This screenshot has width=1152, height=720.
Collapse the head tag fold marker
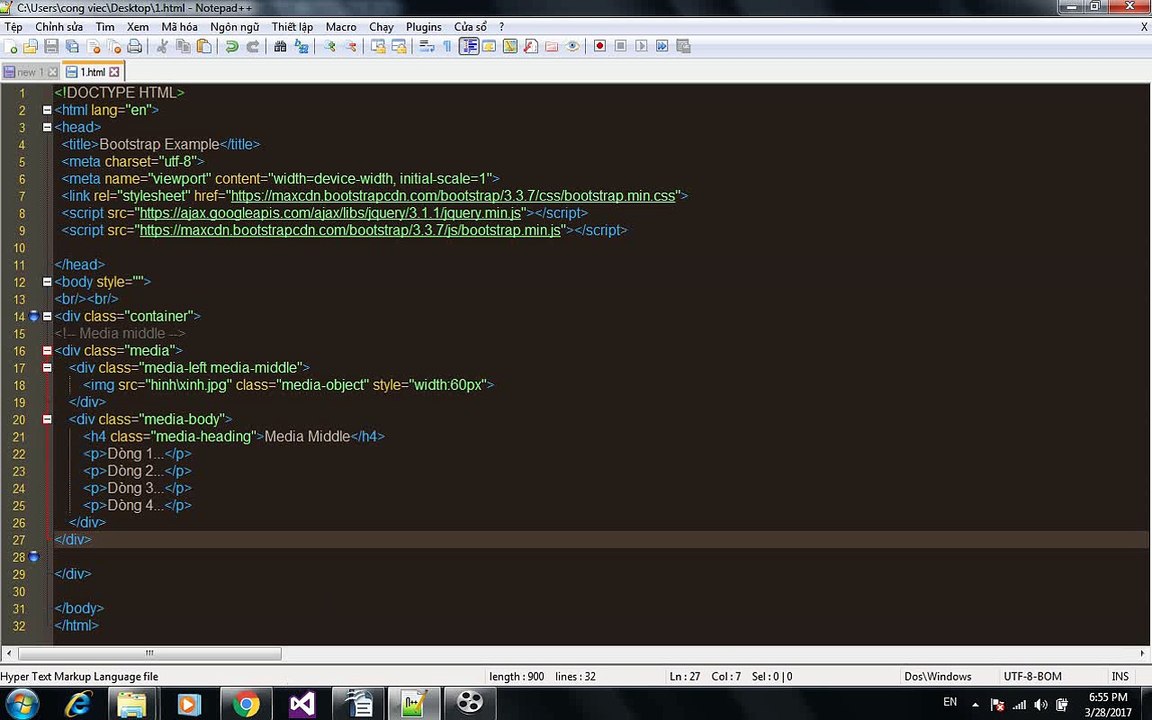click(47, 127)
